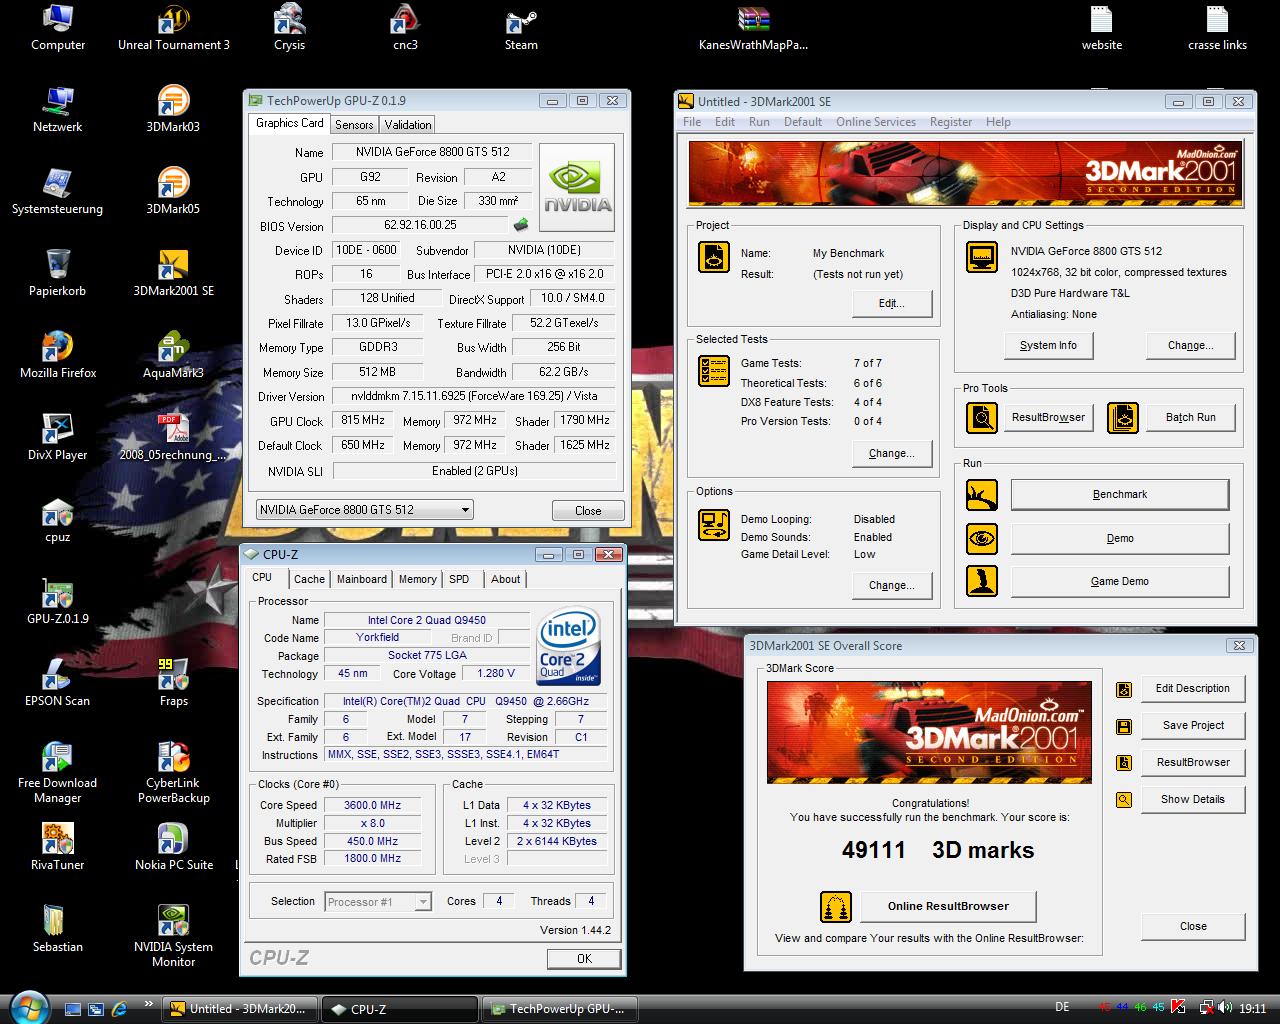This screenshot has height=1024, width=1280.
Task: Click the Save Project floppy icon
Action: point(1124,726)
